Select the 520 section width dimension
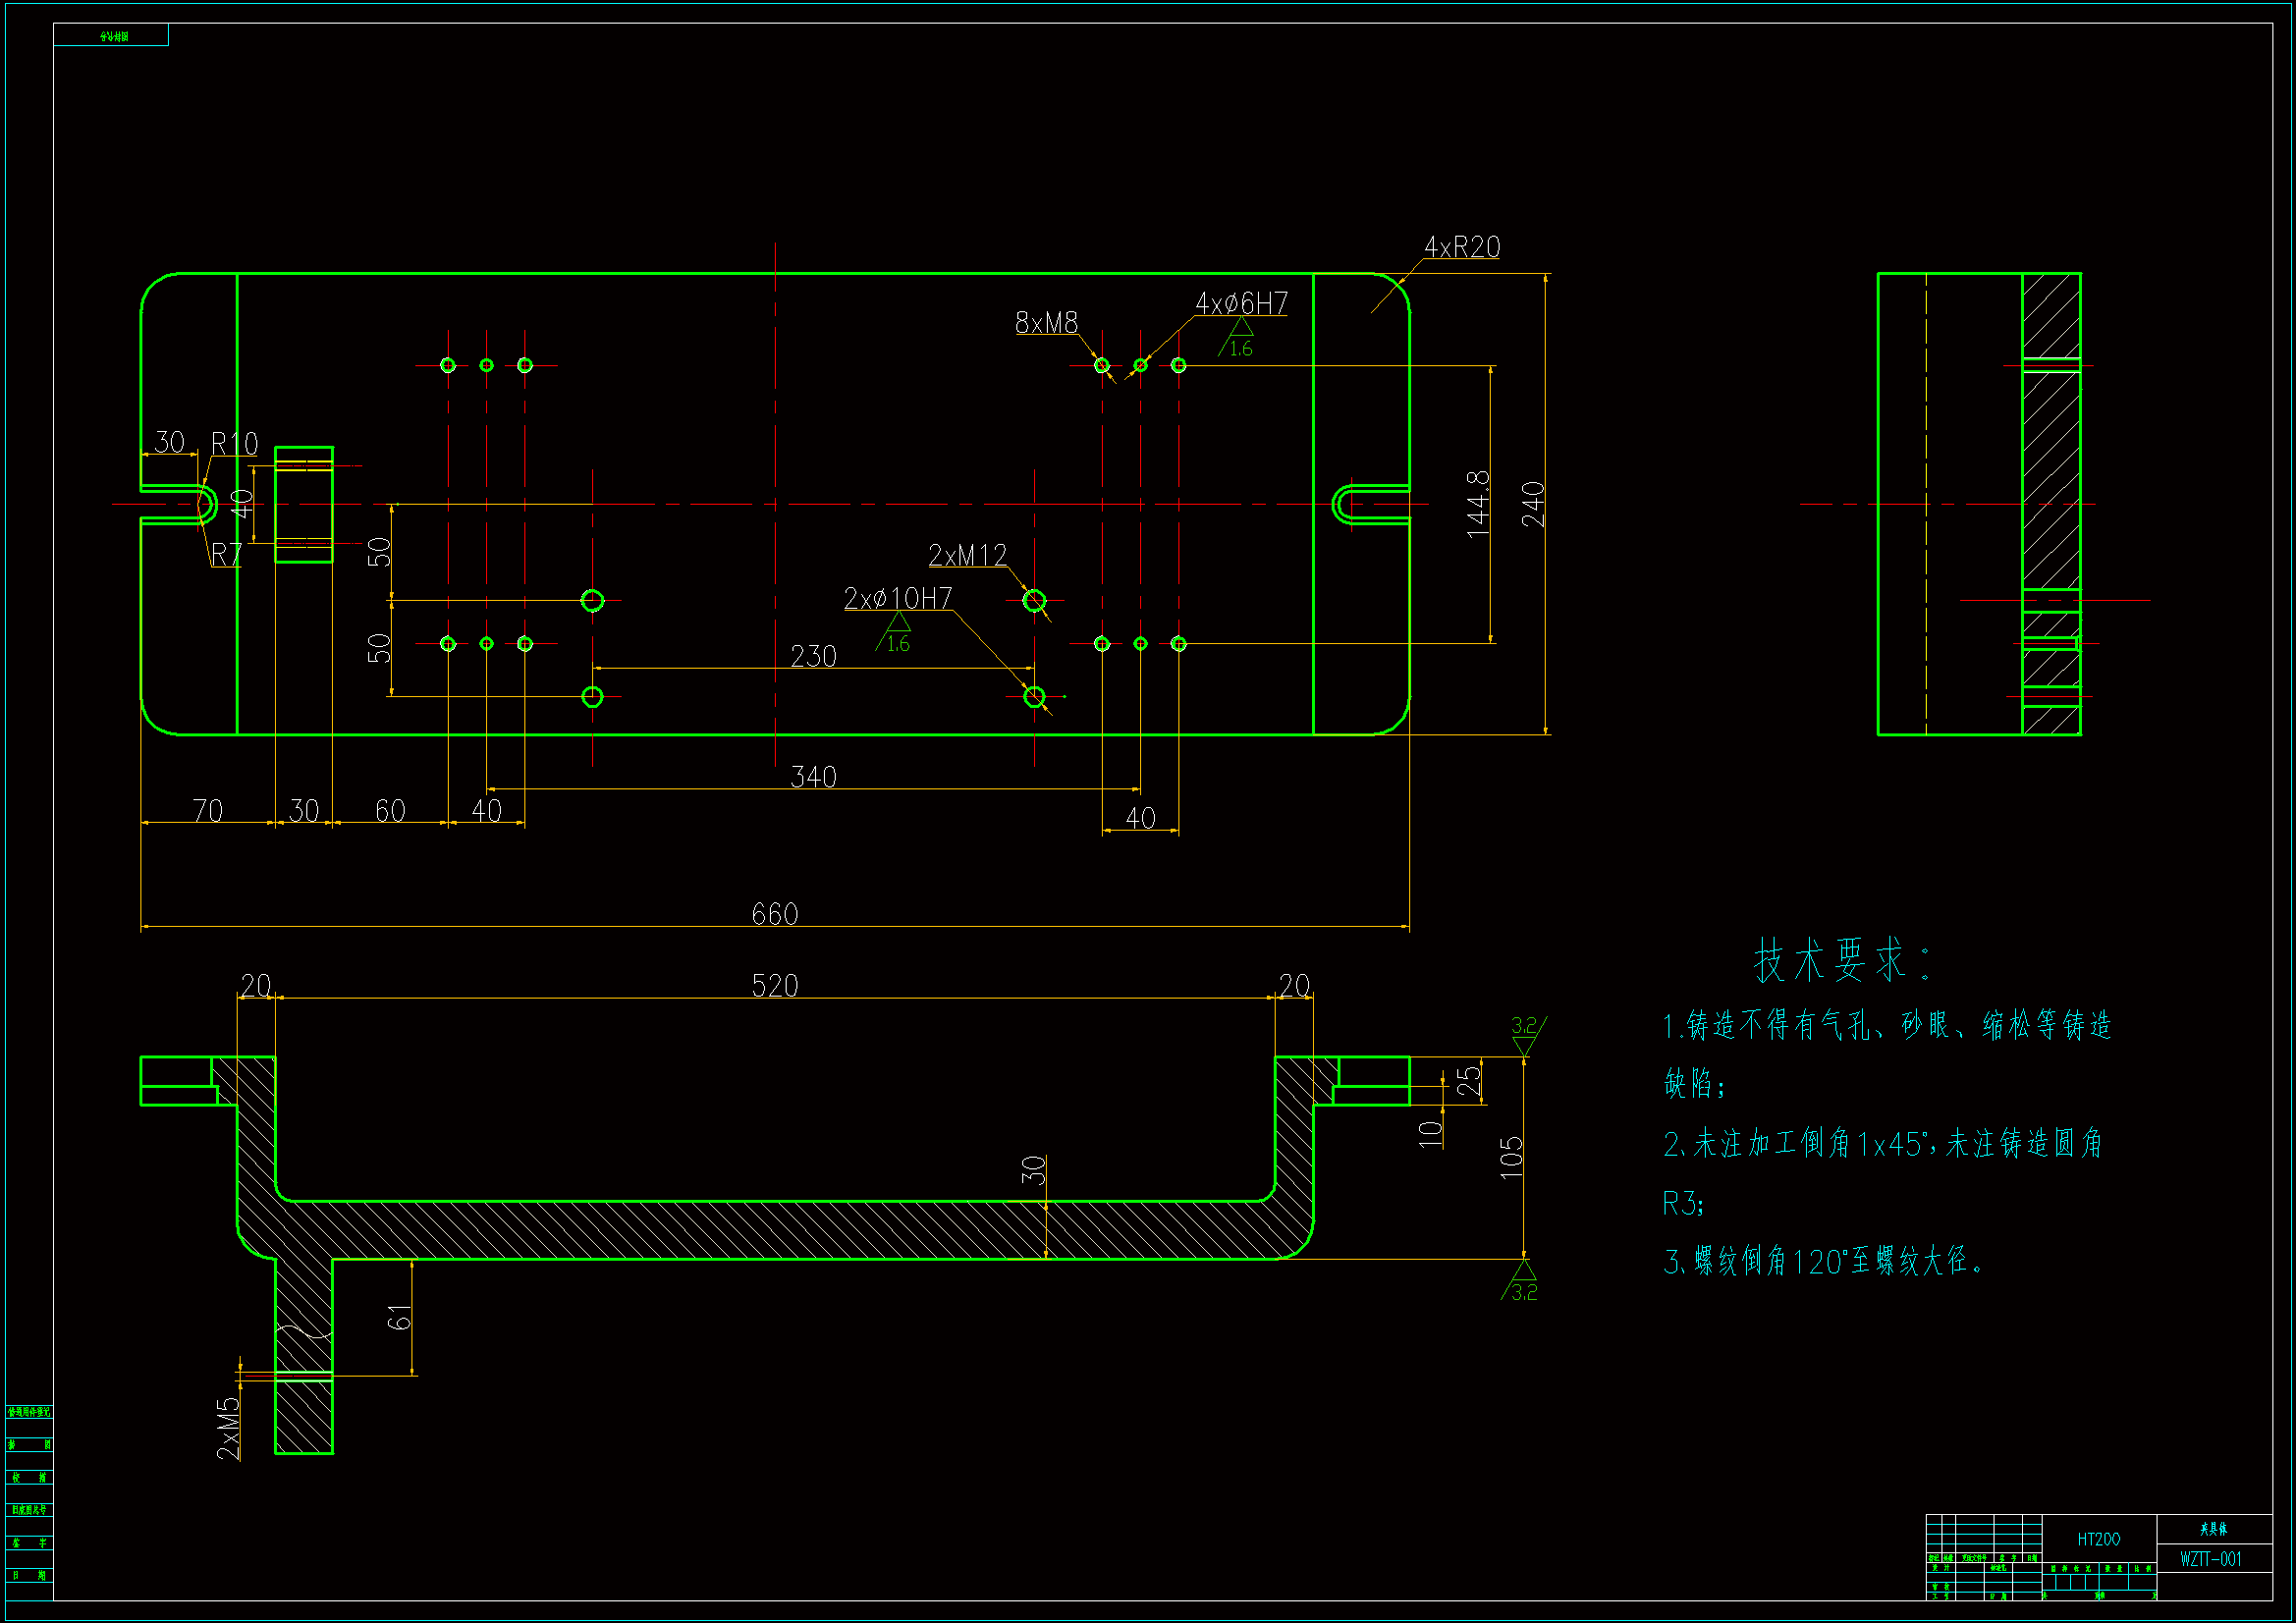This screenshot has height=1623, width=2296. coord(774,986)
